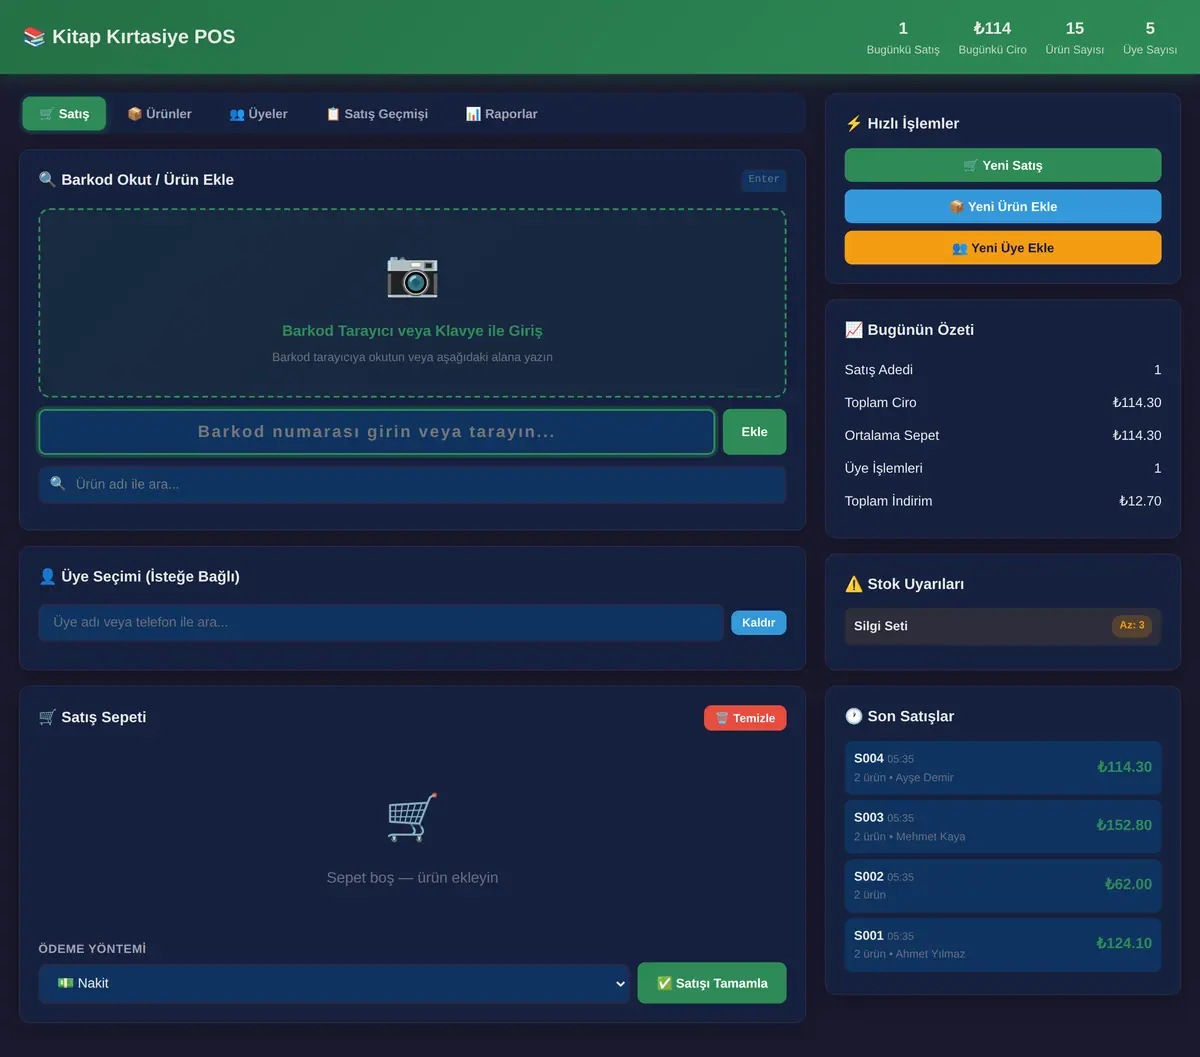Clear the cart with Temizle button
The height and width of the screenshot is (1057, 1200).
745,718
